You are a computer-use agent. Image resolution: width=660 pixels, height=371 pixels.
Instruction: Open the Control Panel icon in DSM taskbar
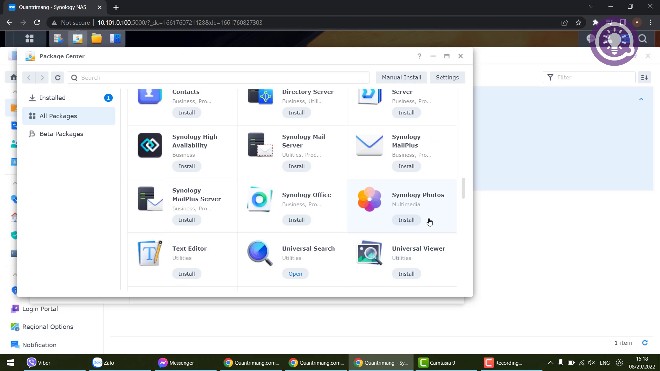click(x=115, y=39)
